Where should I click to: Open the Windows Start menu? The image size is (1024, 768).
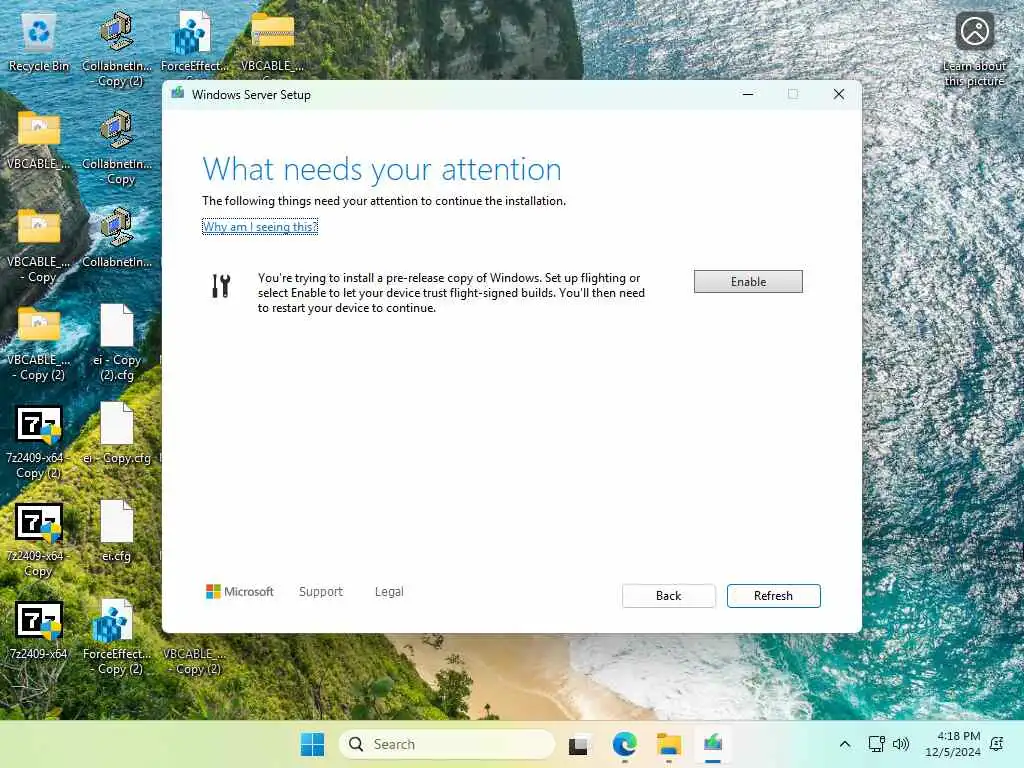(312, 744)
